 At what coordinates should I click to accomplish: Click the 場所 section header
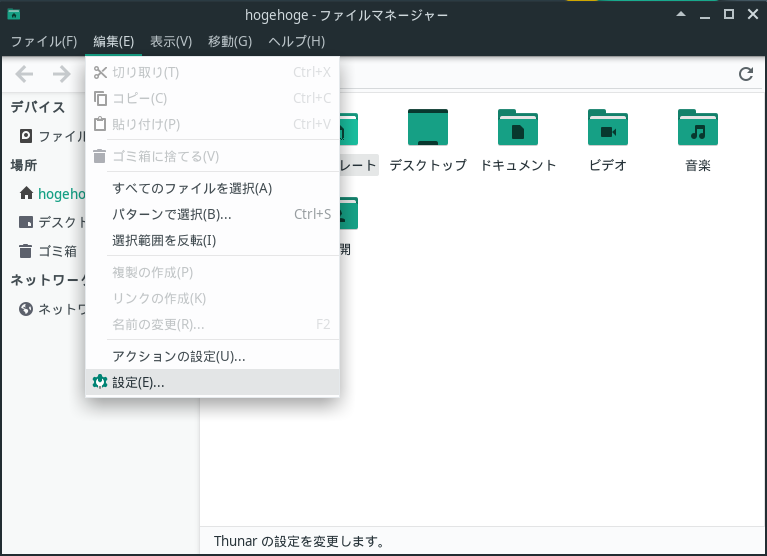pos(23,165)
